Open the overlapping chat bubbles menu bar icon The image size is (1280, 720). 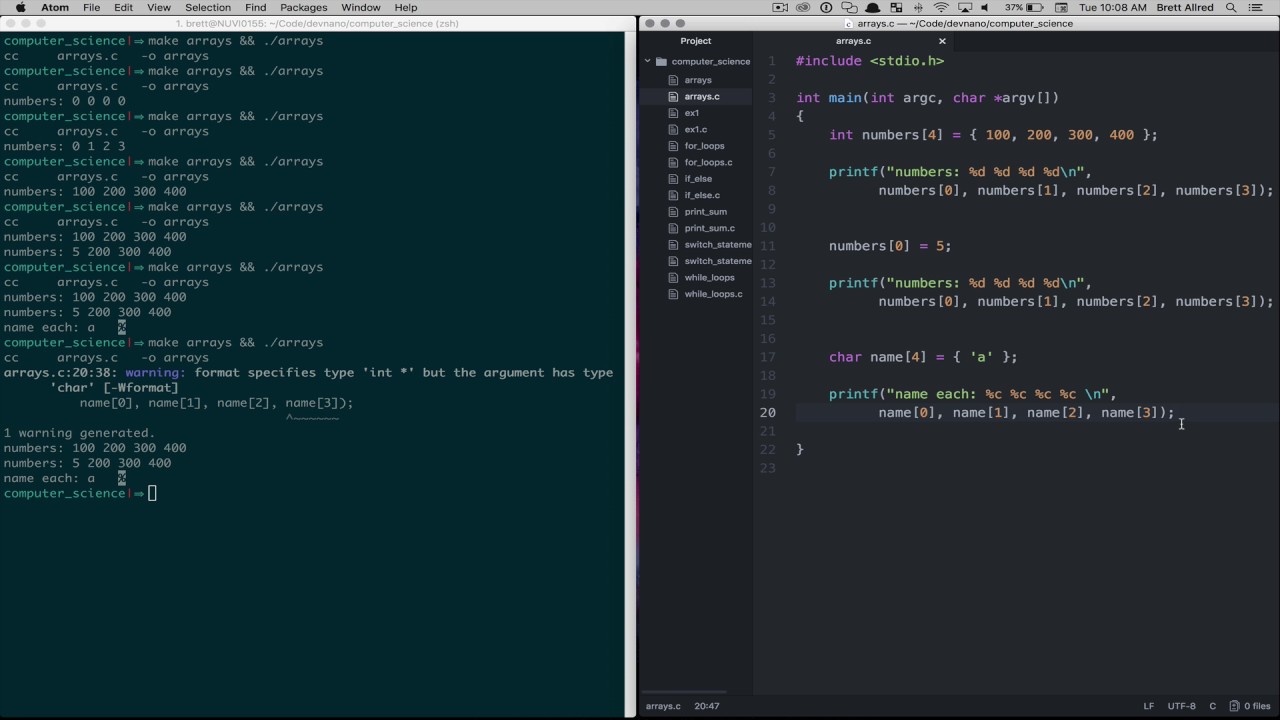pos(850,8)
